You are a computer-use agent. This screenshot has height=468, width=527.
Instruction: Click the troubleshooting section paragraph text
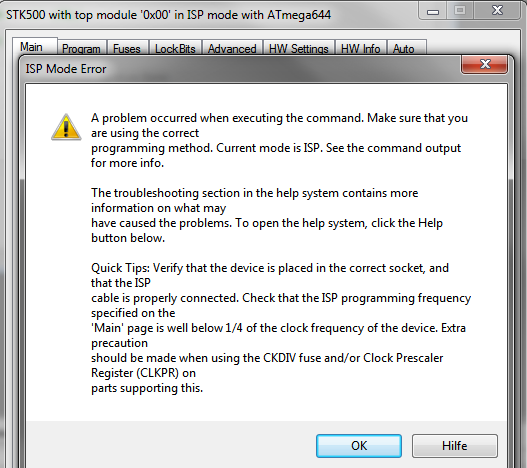click(267, 215)
